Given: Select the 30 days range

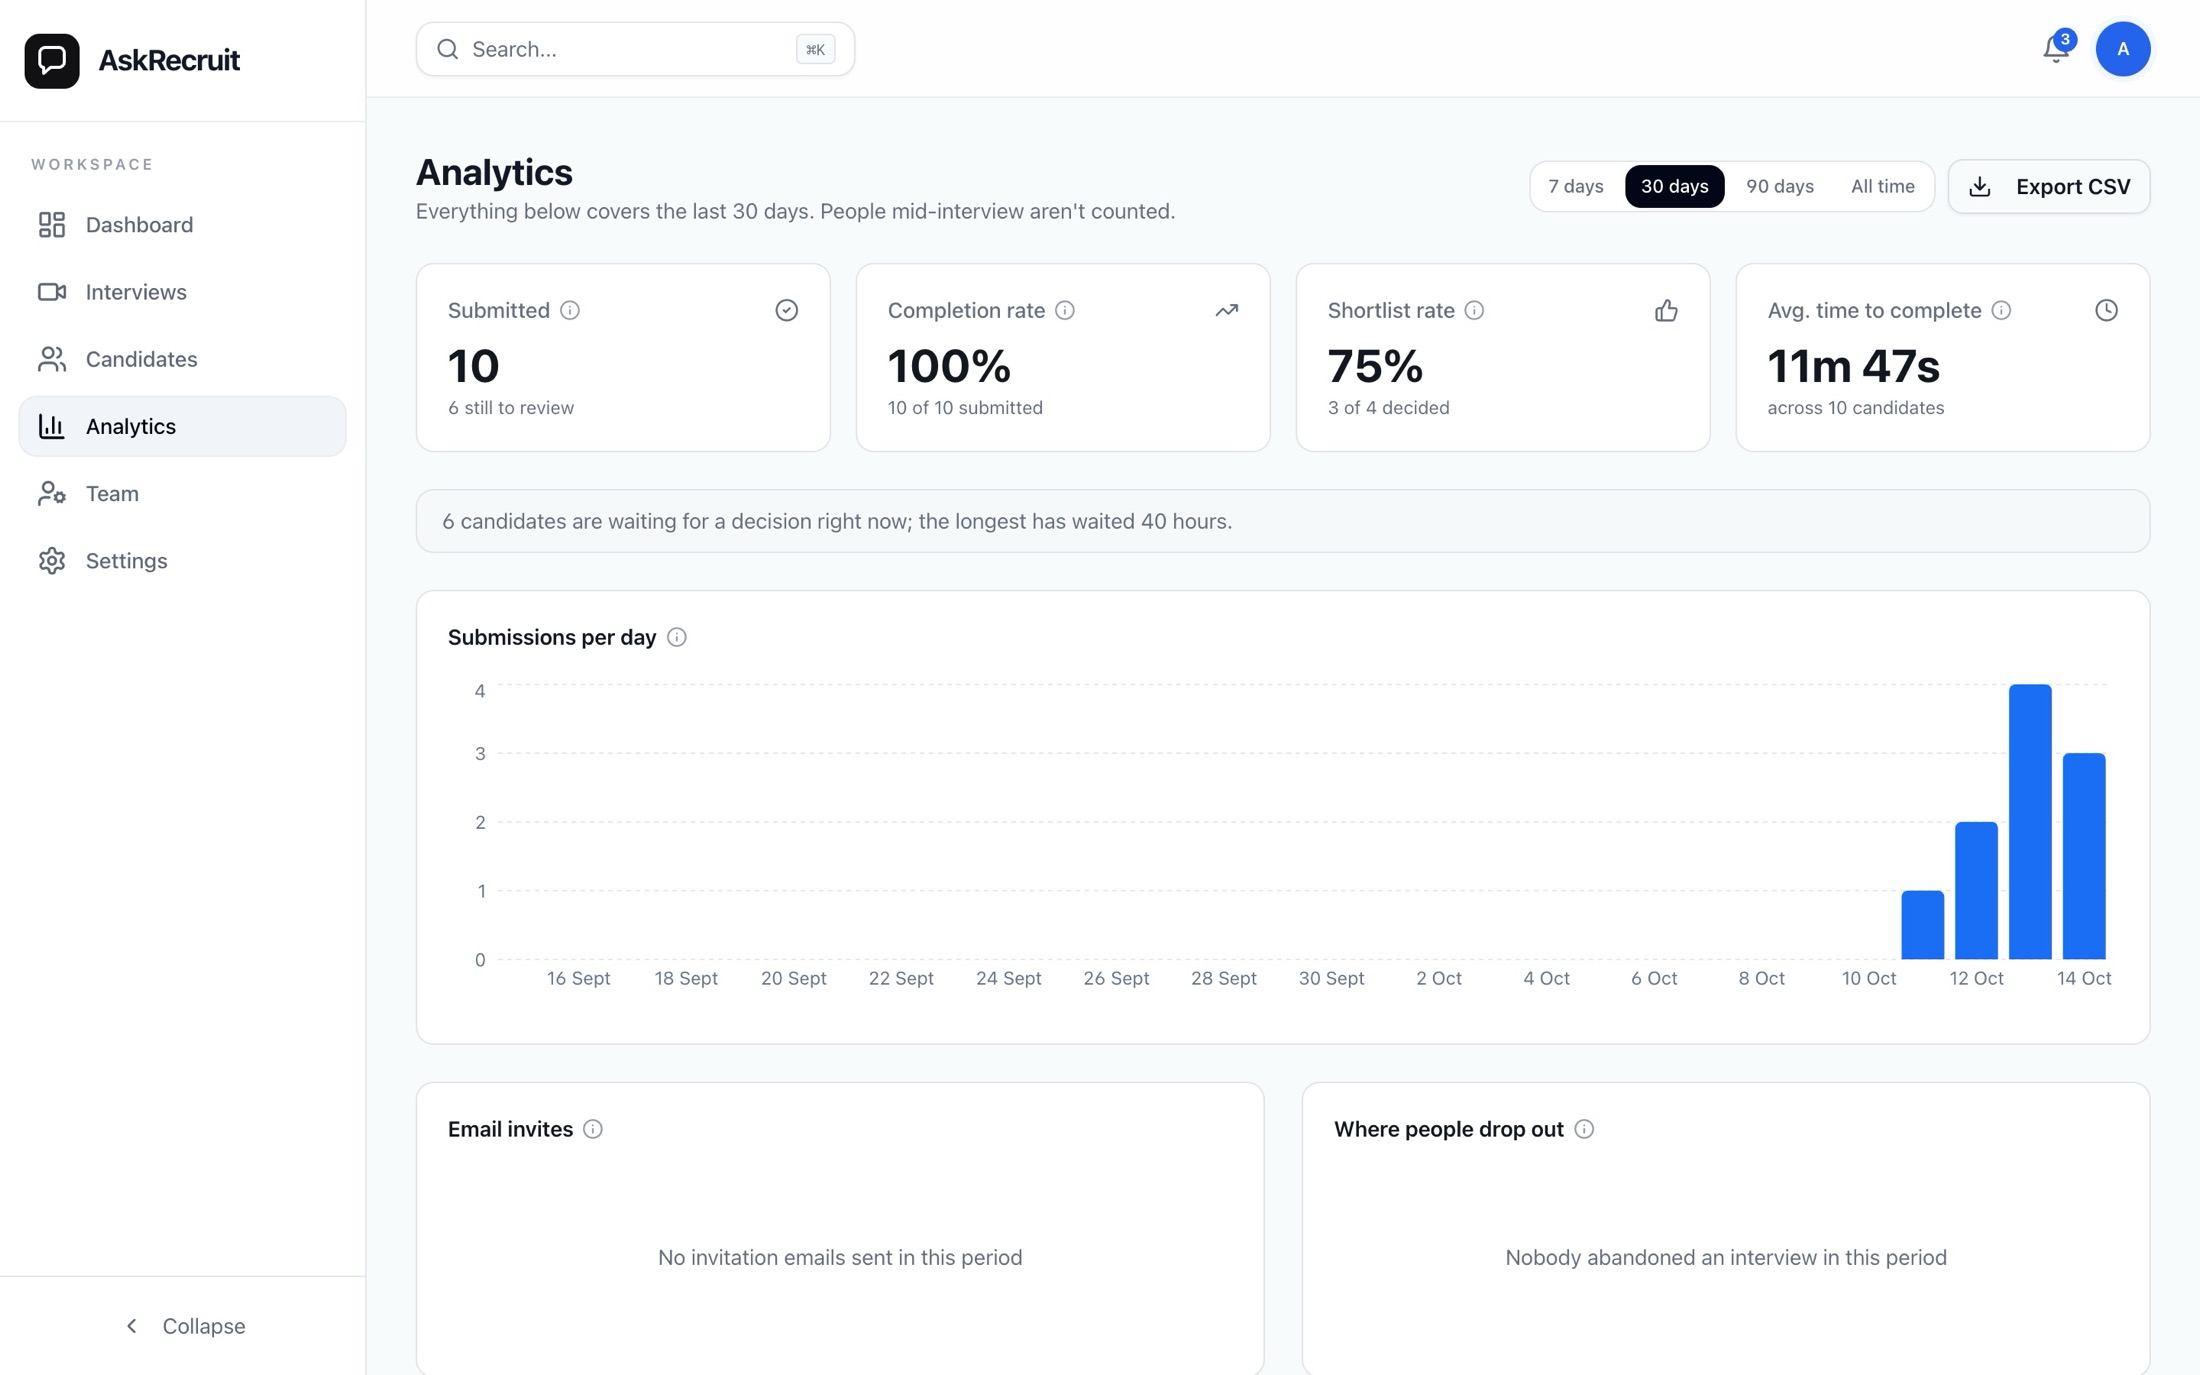Looking at the screenshot, I should pyautogui.click(x=1674, y=186).
